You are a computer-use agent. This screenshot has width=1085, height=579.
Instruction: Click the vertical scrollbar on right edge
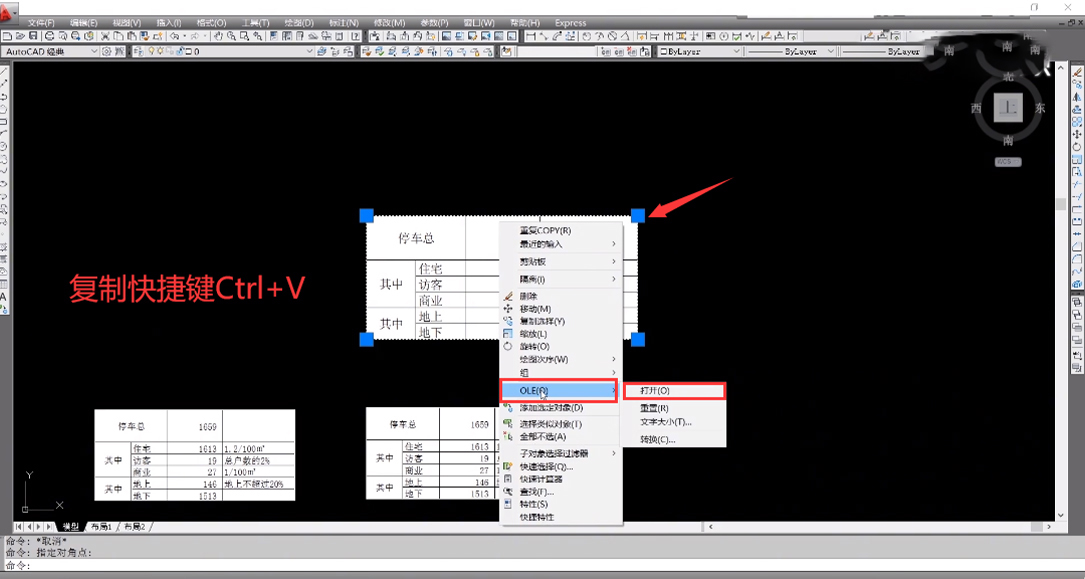click(x=1060, y=291)
